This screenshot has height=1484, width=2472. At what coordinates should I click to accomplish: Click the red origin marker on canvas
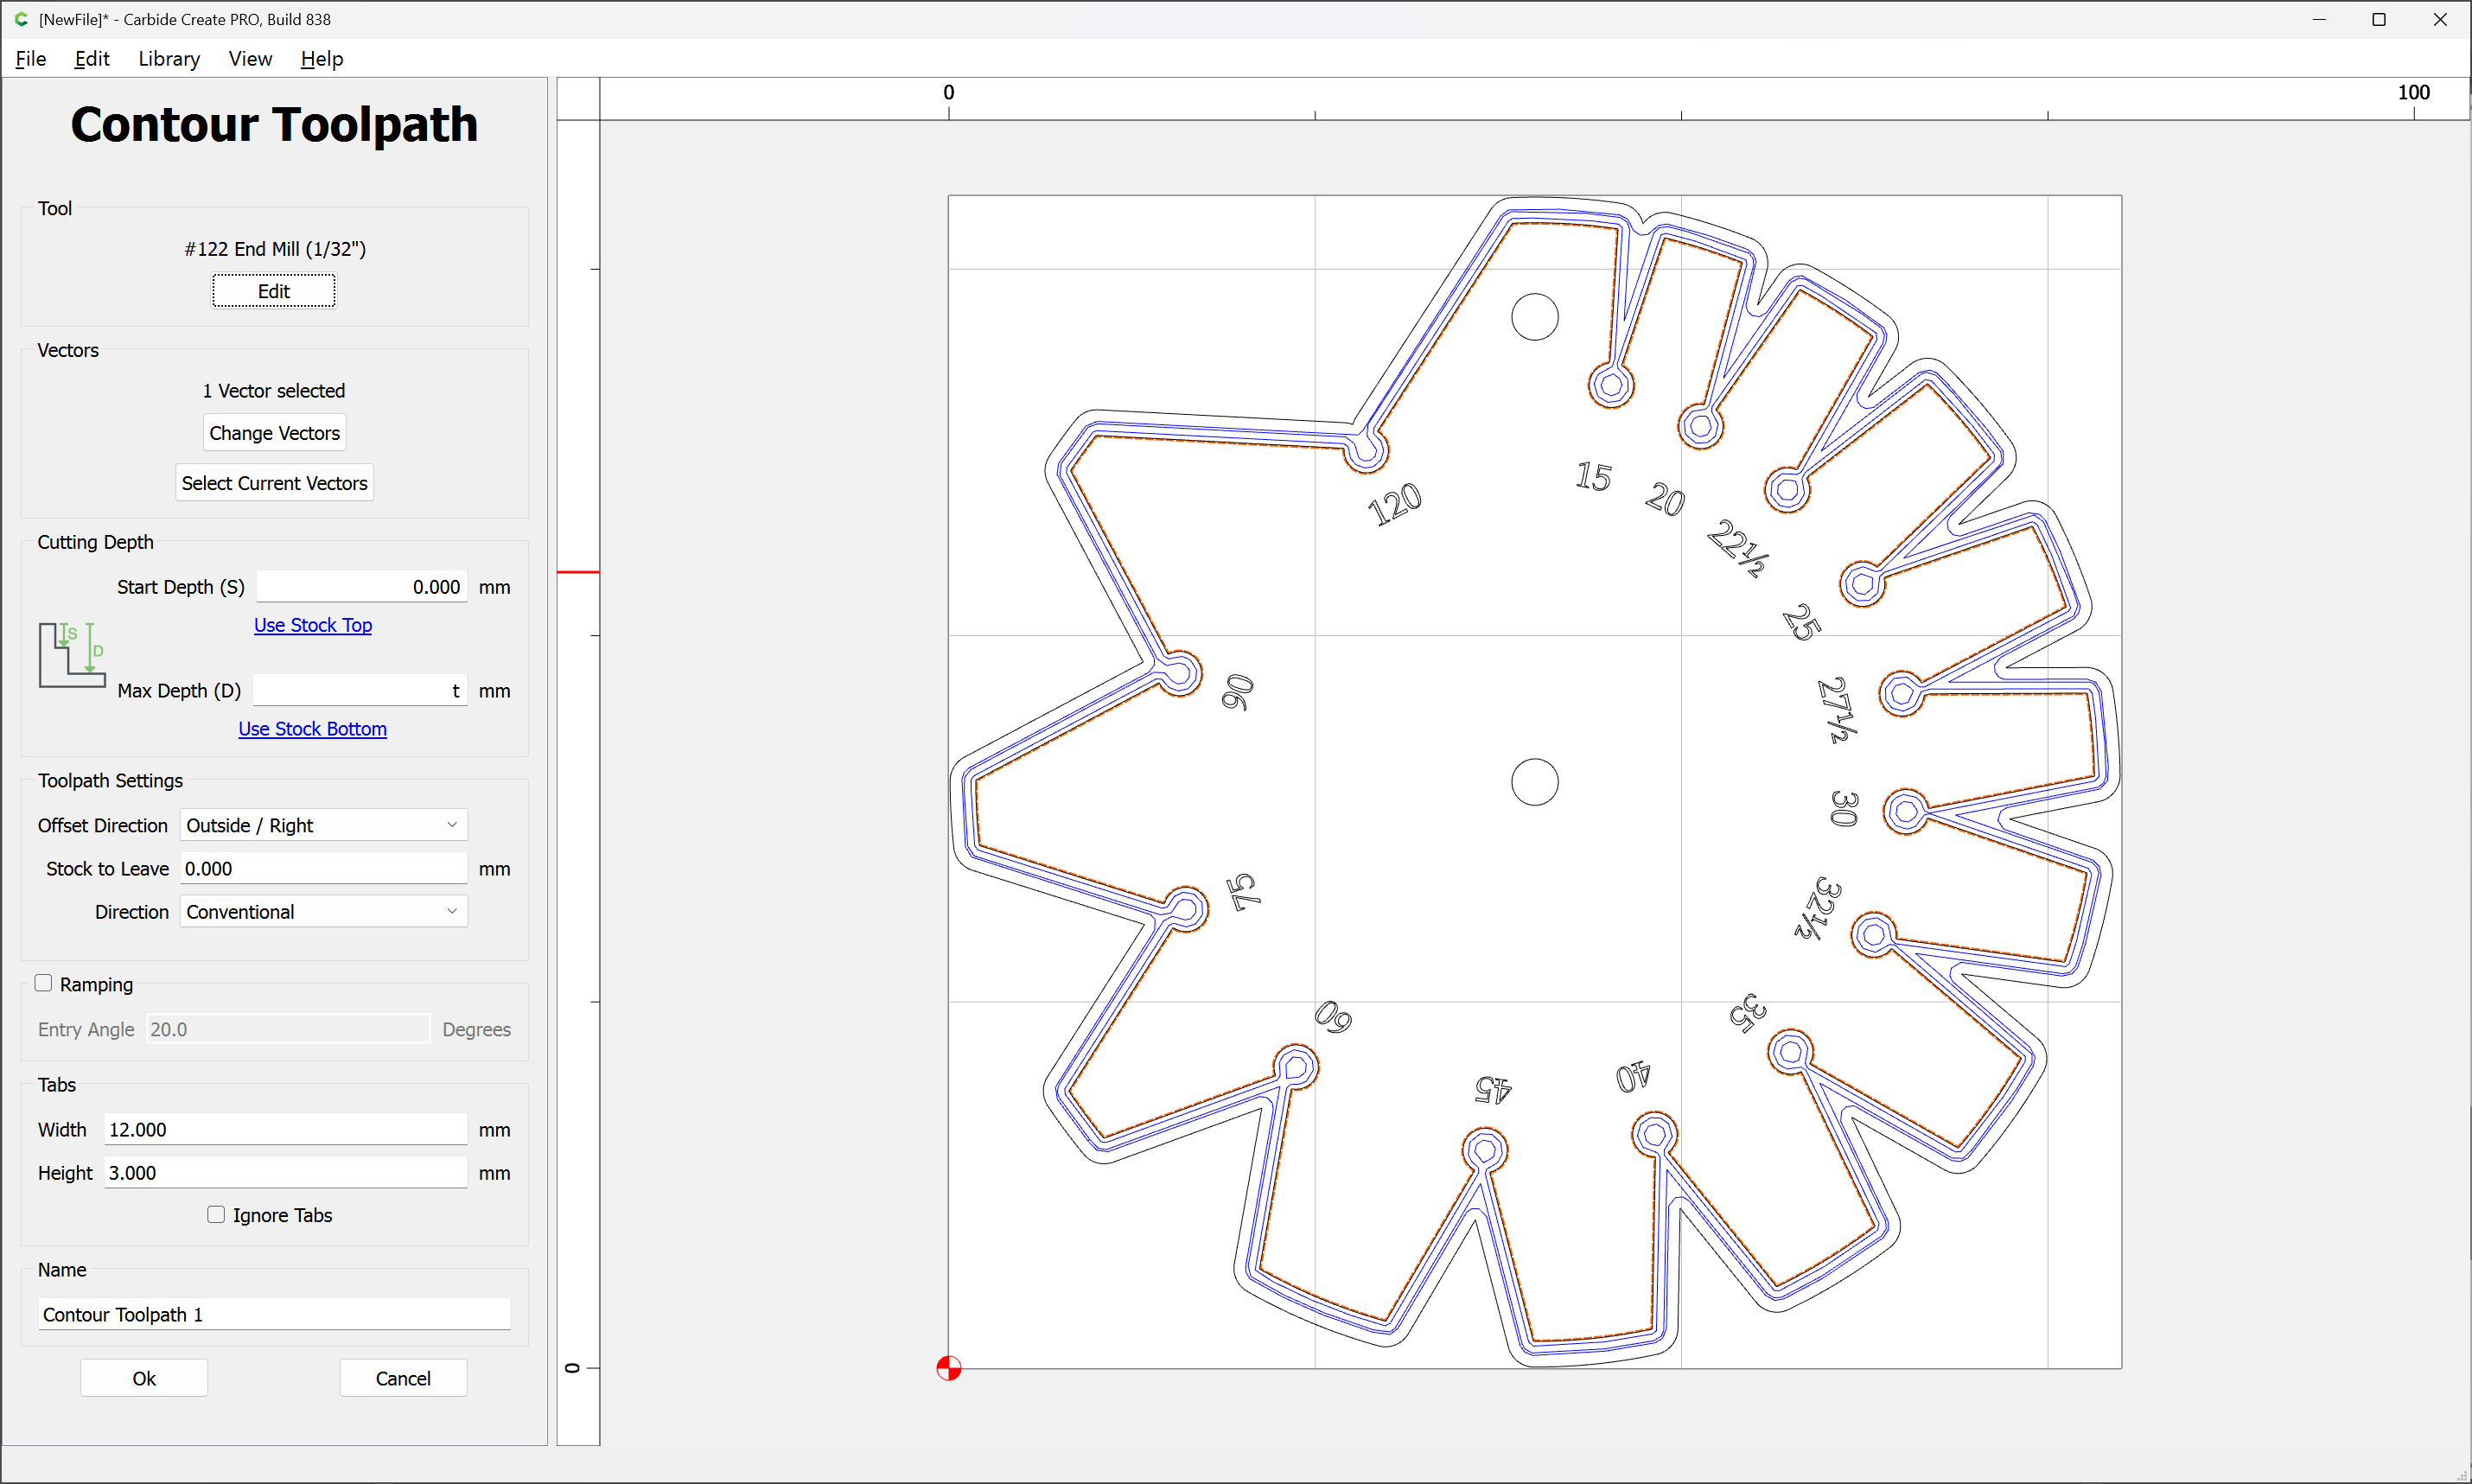point(948,1367)
